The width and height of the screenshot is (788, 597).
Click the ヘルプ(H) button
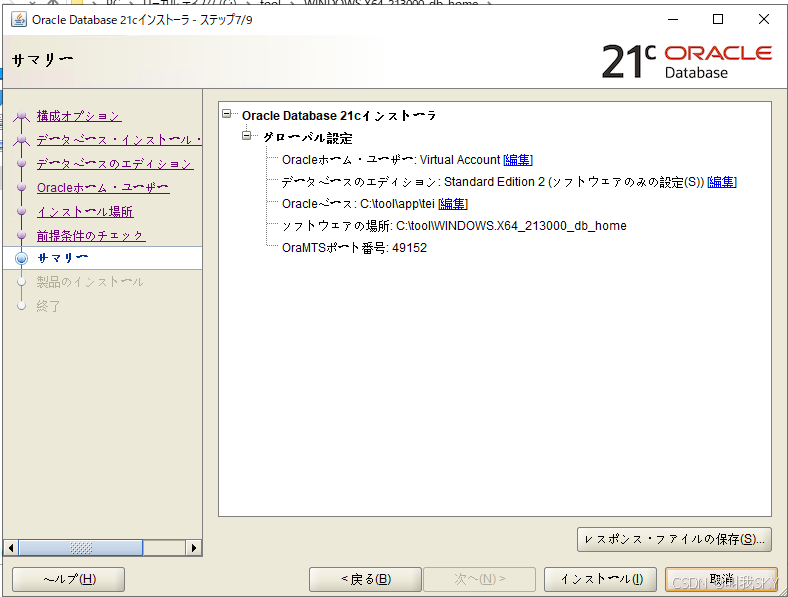point(68,579)
